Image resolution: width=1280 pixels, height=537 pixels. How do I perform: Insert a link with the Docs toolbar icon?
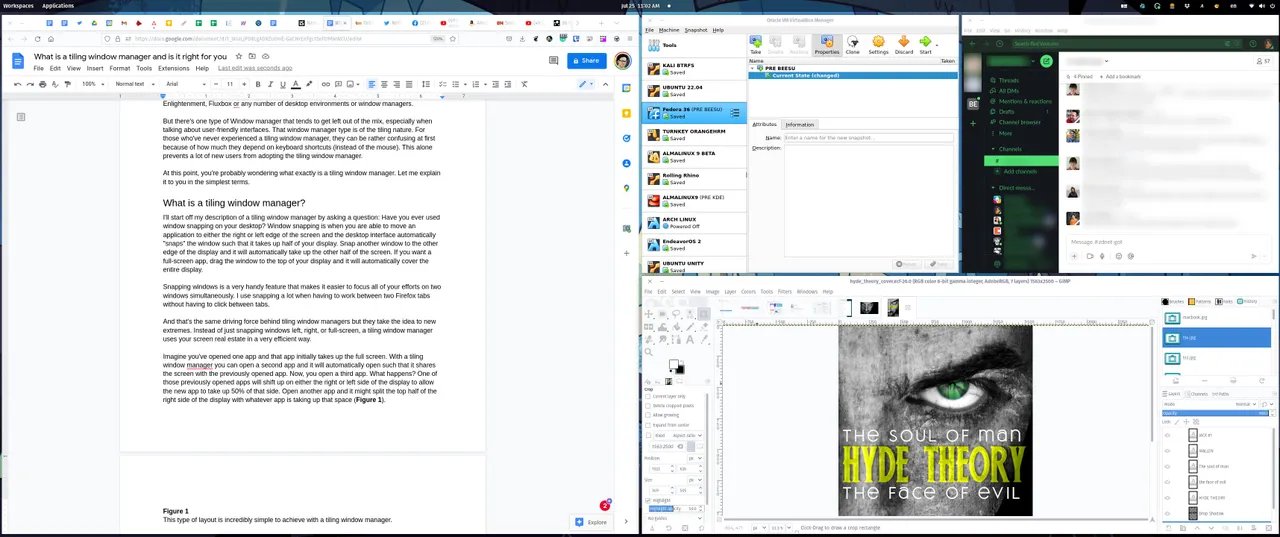click(326, 84)
